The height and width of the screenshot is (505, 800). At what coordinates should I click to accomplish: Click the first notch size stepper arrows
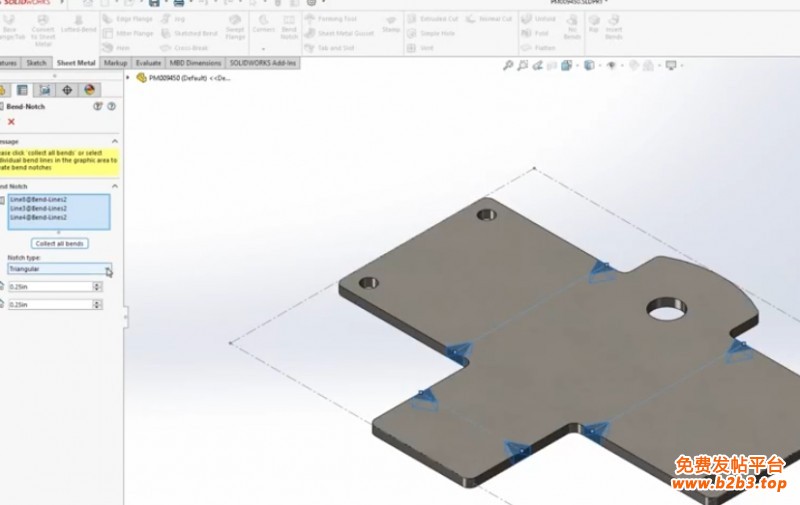pyautogui.click(x=97, y=287)
